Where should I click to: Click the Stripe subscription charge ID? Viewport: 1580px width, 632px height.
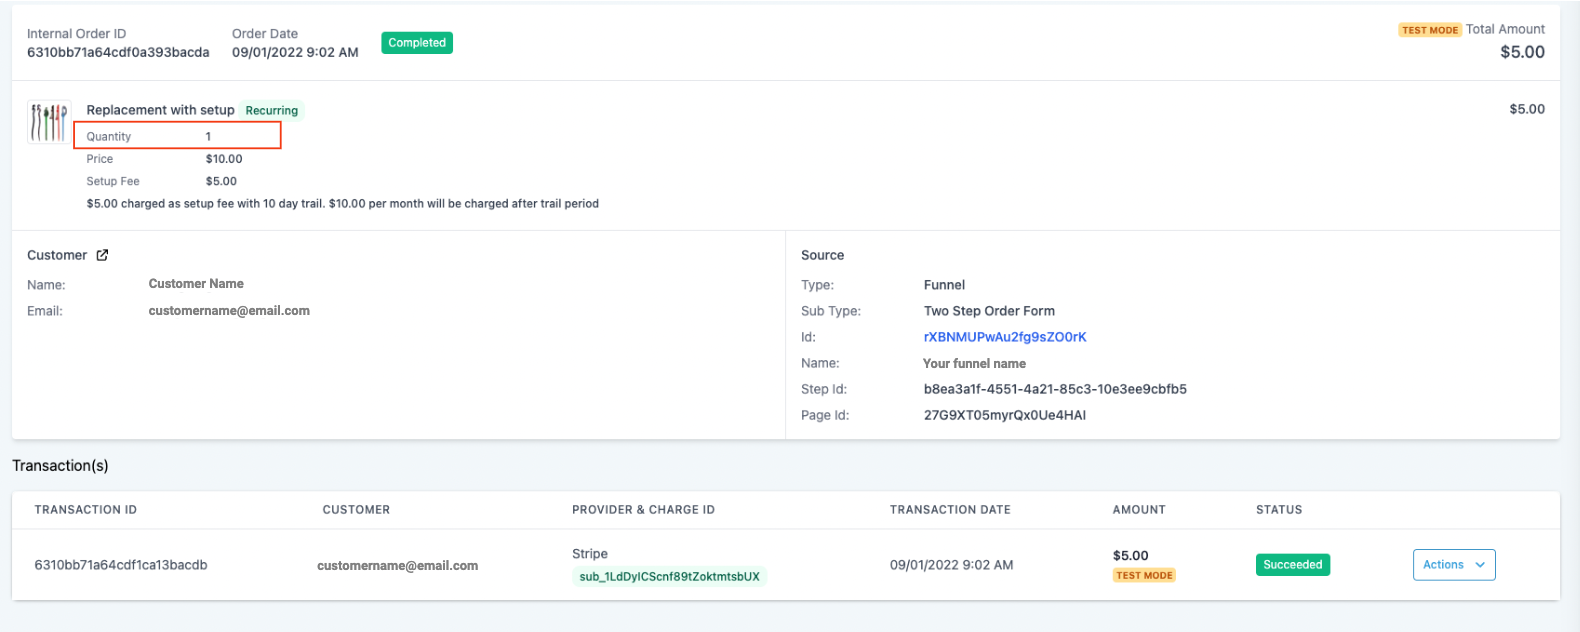point(669,577)
